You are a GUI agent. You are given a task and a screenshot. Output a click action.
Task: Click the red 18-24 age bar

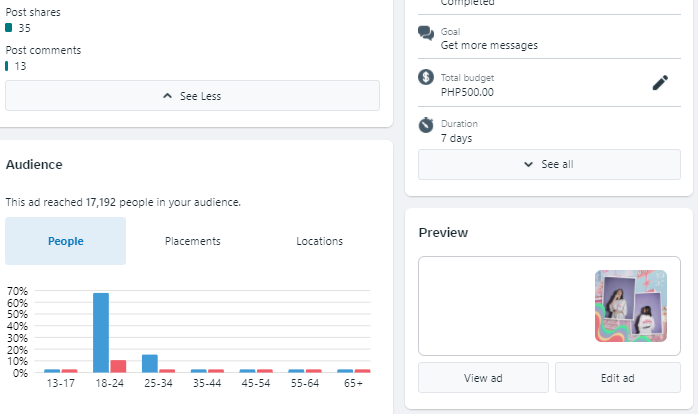(x=118, y=366)
